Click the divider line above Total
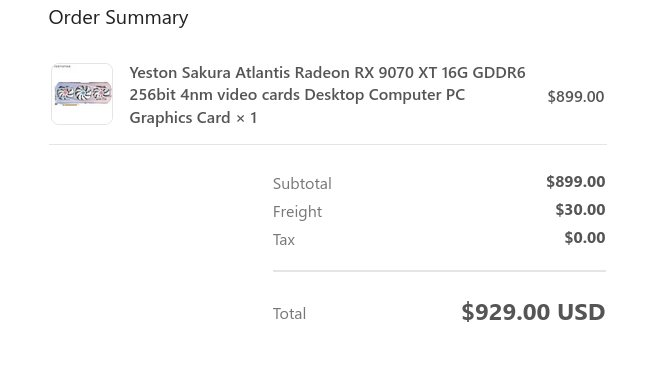Screen dimensions: 653x366 click(439, 271)
